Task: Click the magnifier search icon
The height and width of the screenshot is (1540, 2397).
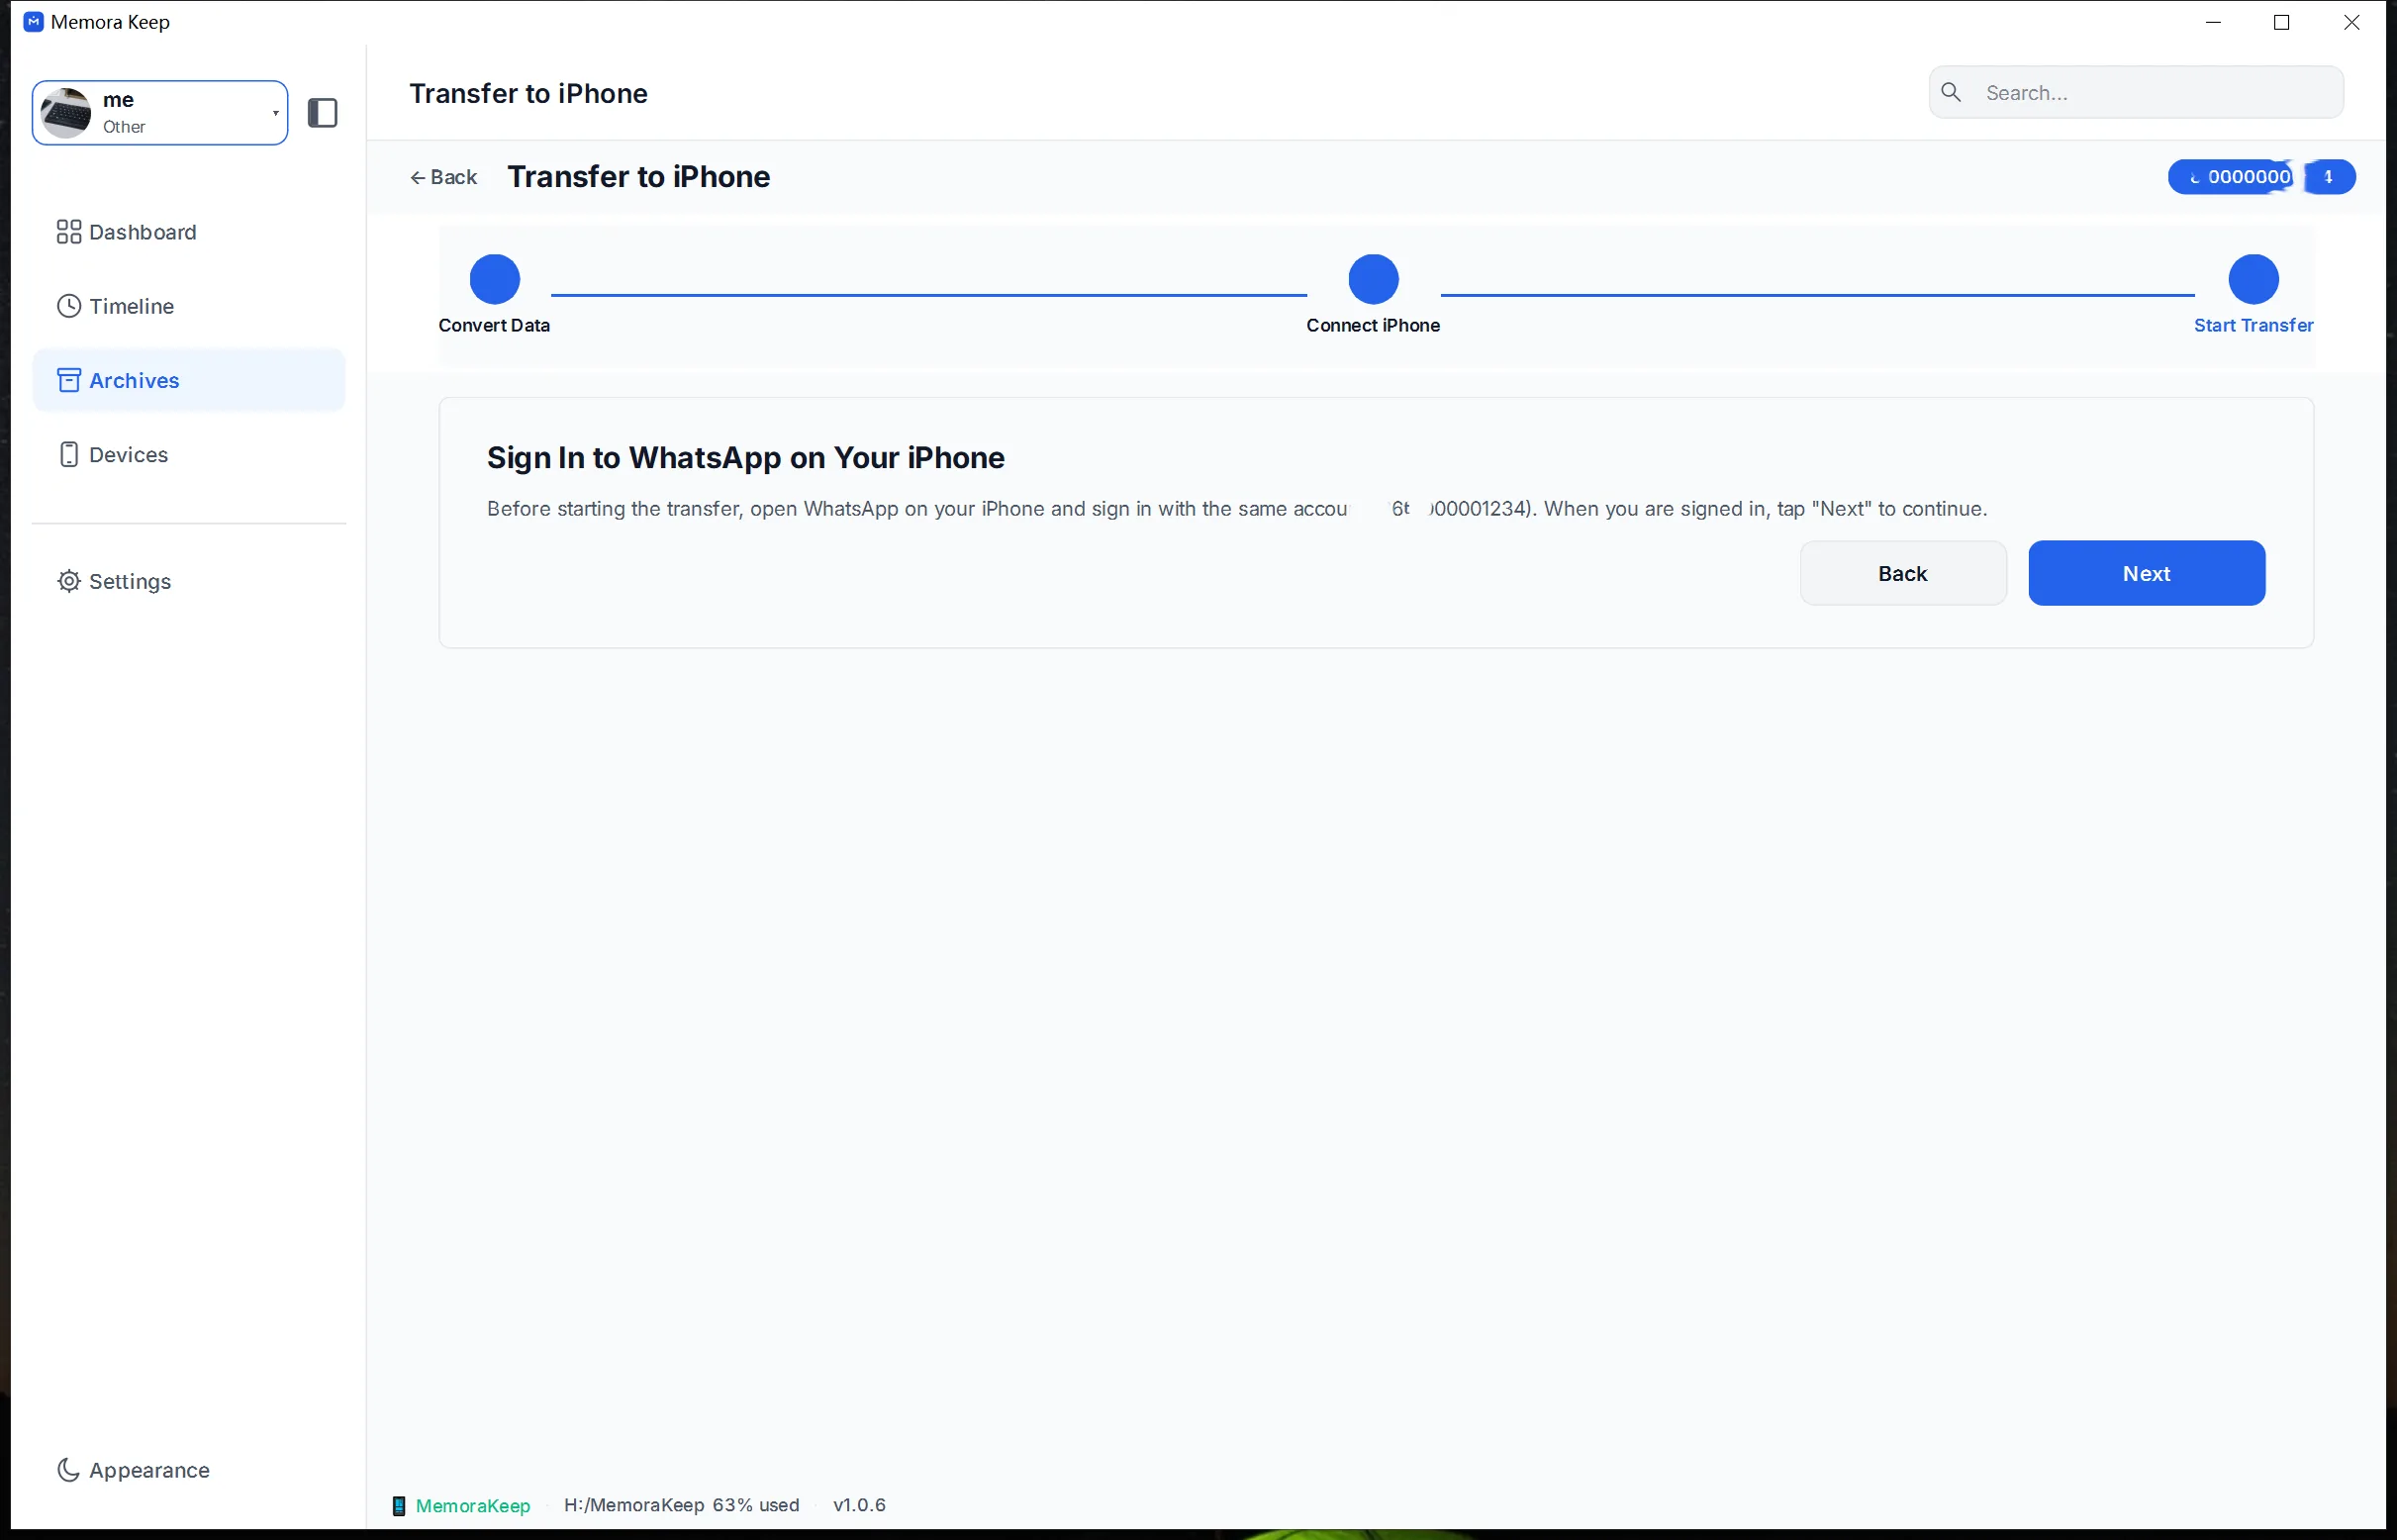Action: [1951, 93]
